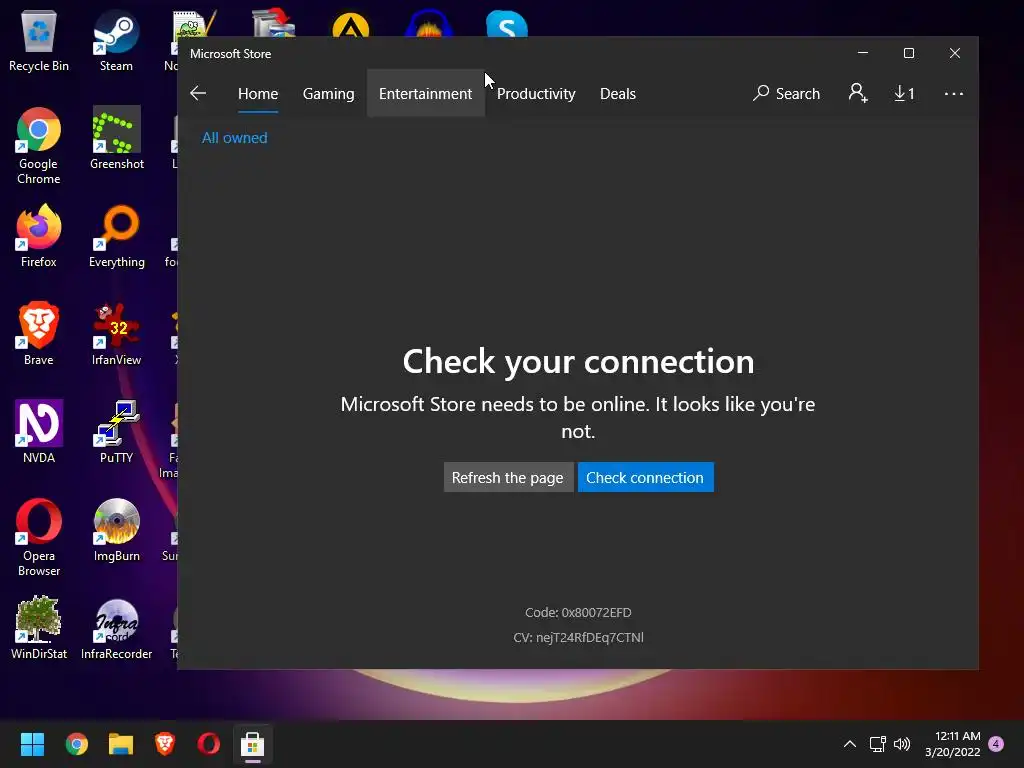The width and height of the screenshot is (1024, 768).
Task: Click the Microsoft Store taskbar icon
Action: pyautogui.click(x=252, y=744)
